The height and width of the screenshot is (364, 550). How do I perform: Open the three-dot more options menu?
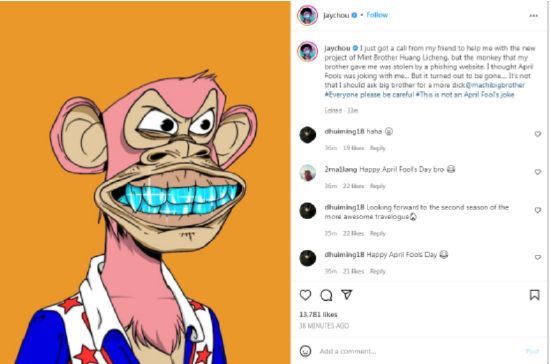point(534,15)
